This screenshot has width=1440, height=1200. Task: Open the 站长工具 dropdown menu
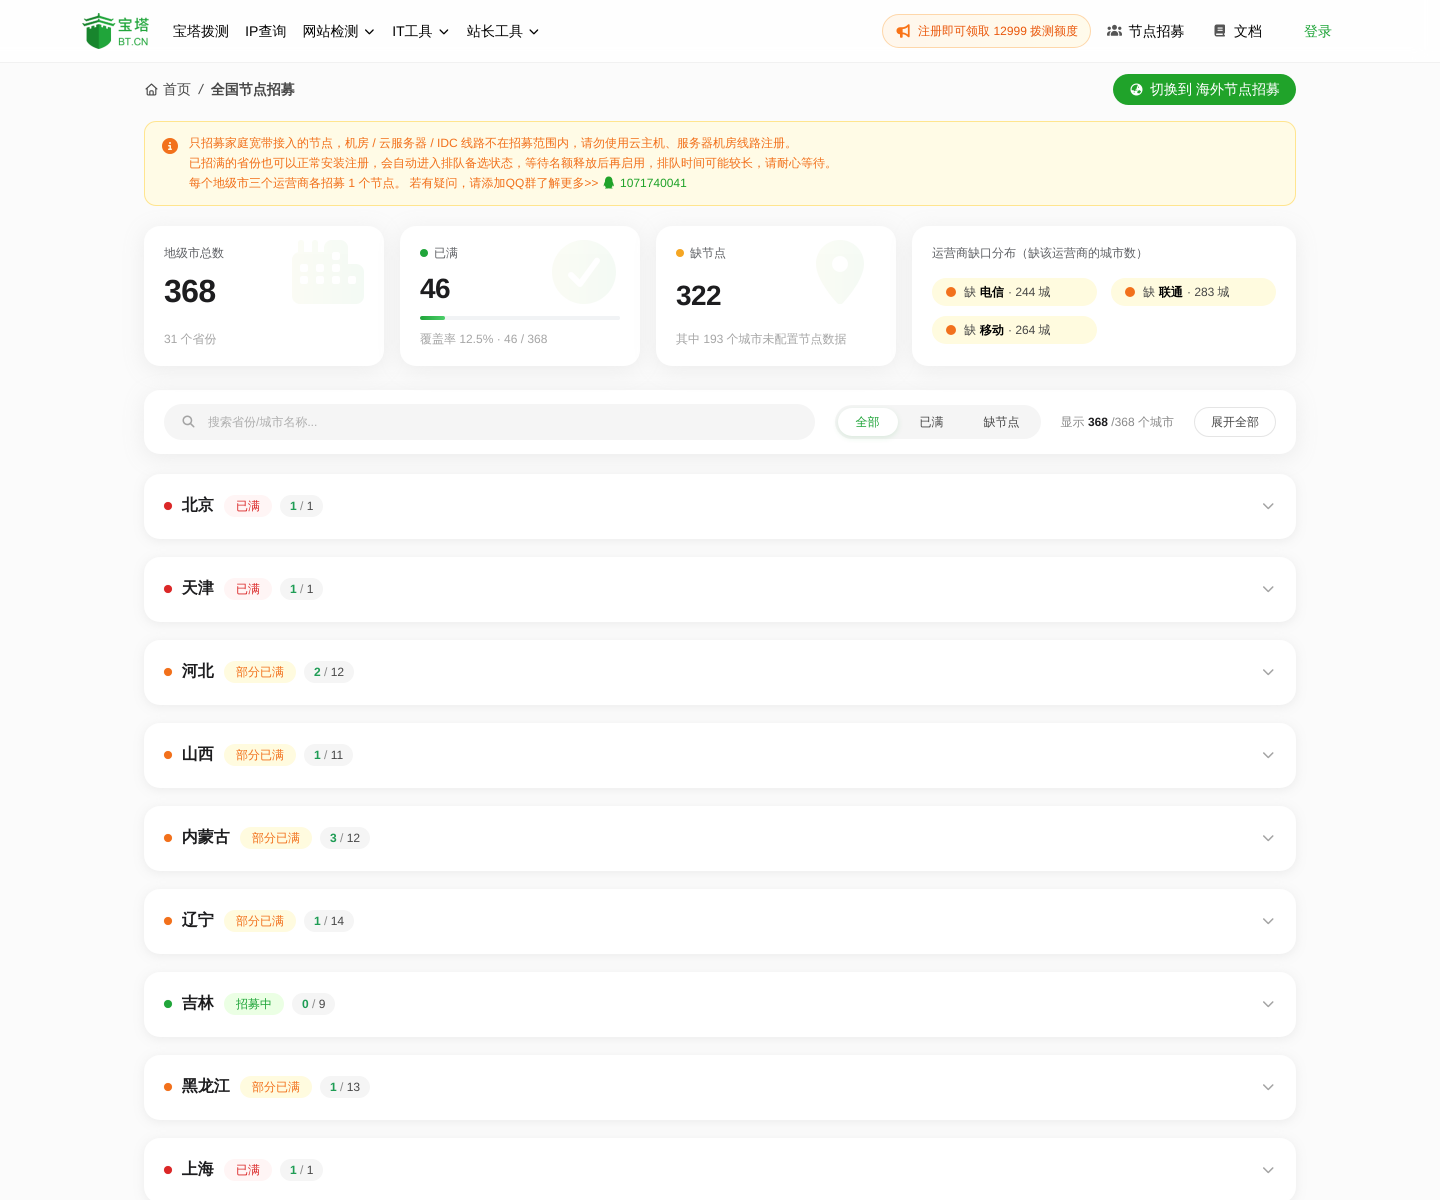coord(503,31)
